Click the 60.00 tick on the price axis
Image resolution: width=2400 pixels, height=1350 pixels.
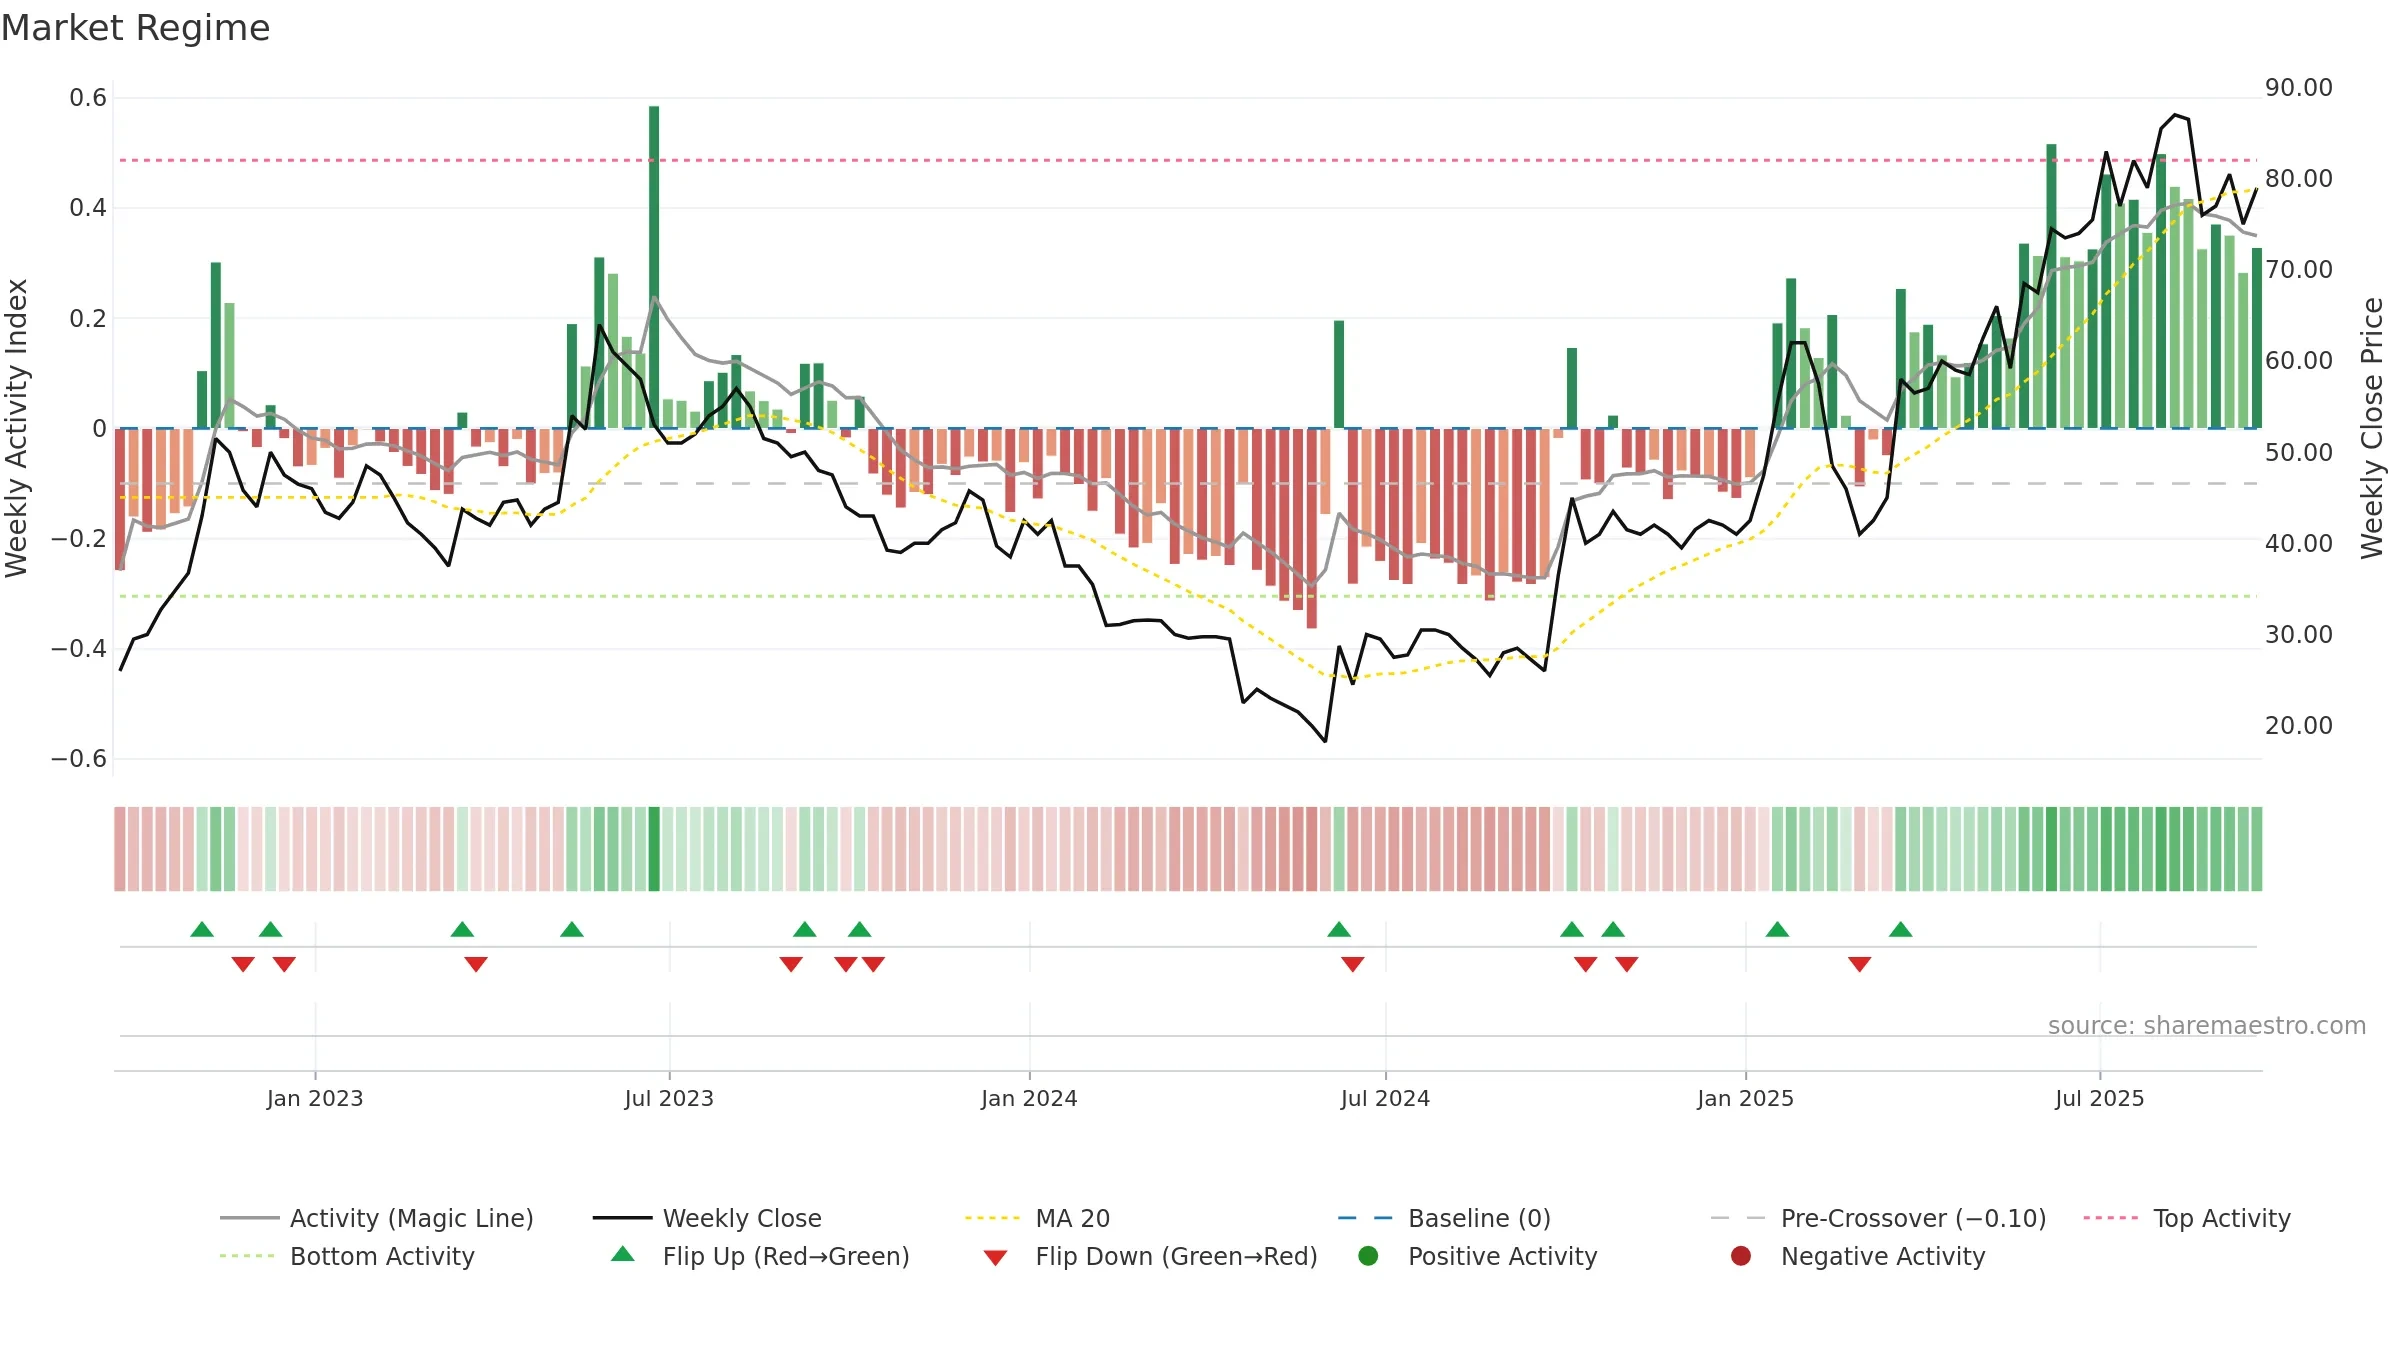(x=2299, y=361)
